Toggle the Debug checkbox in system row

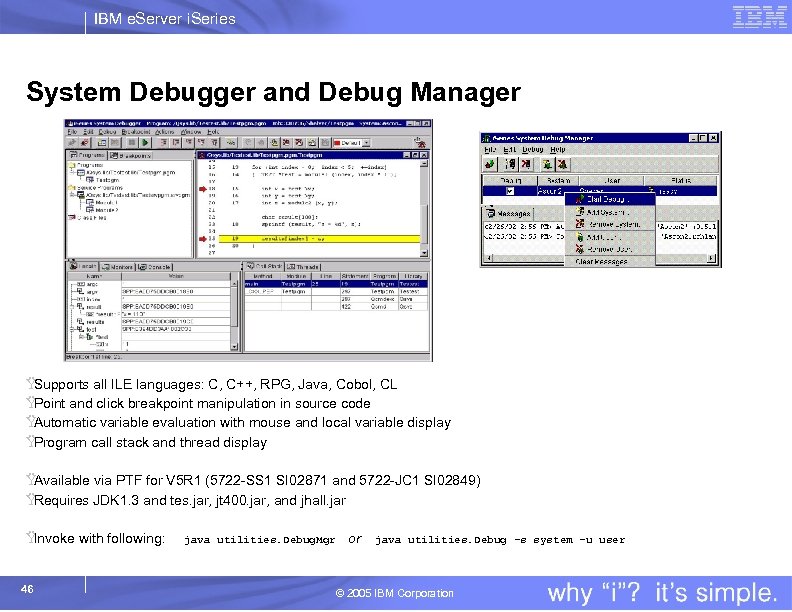510,191
